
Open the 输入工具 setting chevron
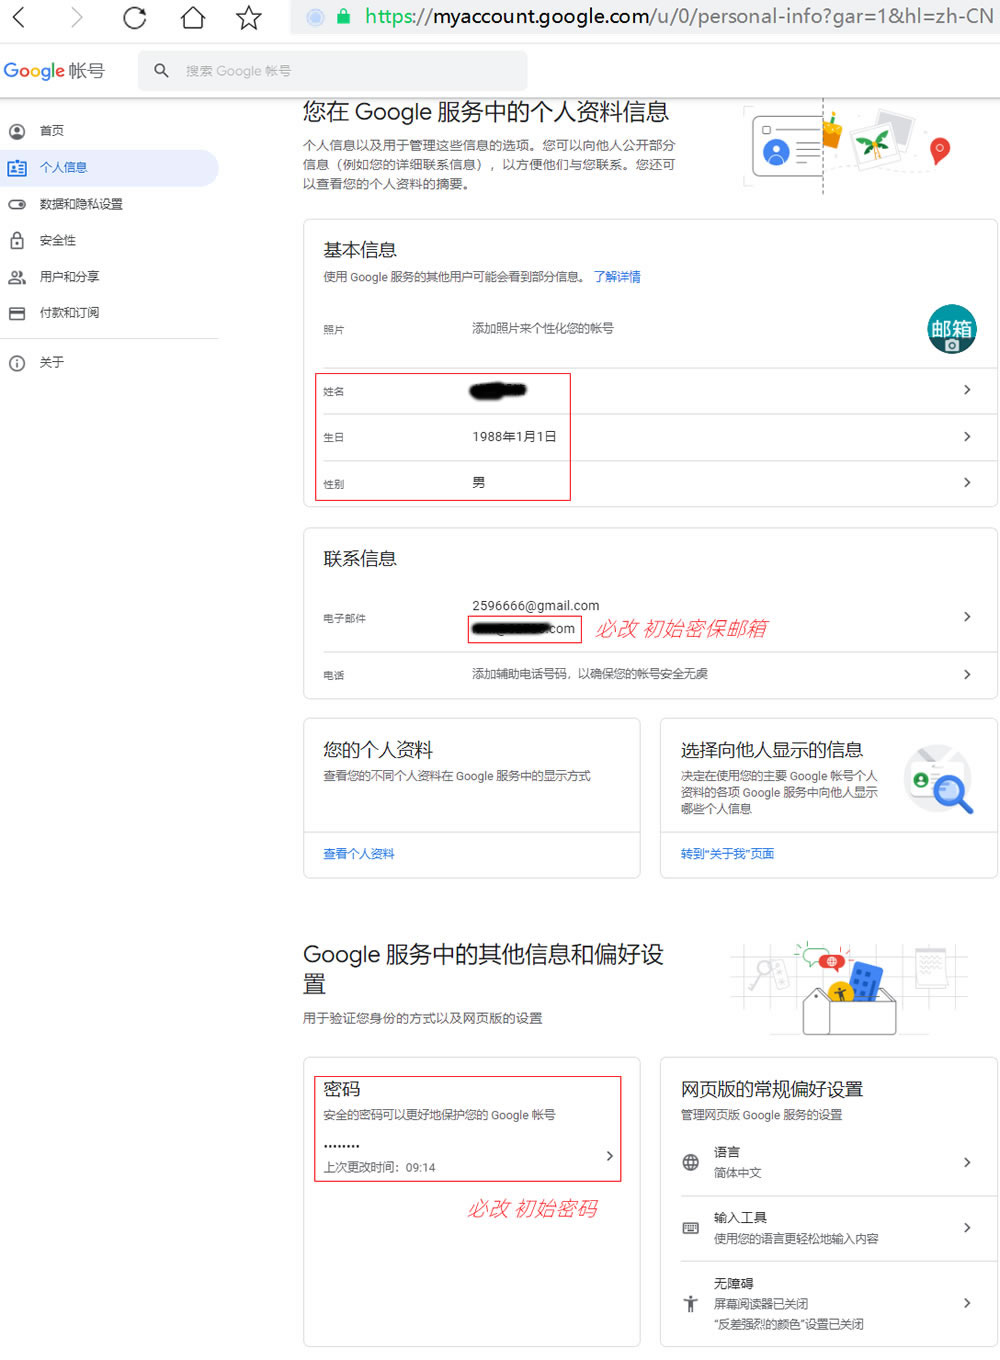[967, 1228]
